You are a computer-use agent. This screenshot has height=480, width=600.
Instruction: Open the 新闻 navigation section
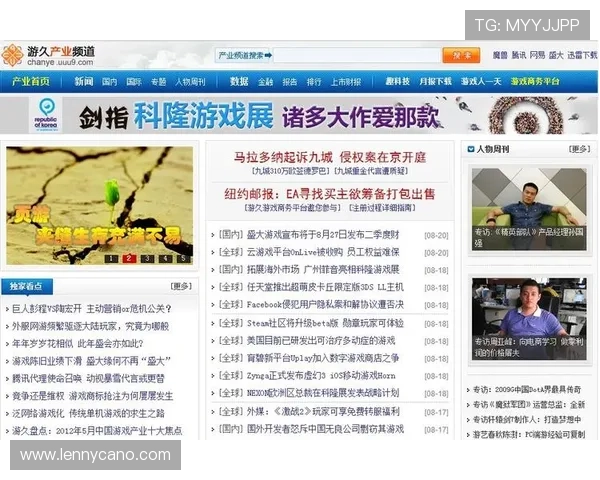84,82
